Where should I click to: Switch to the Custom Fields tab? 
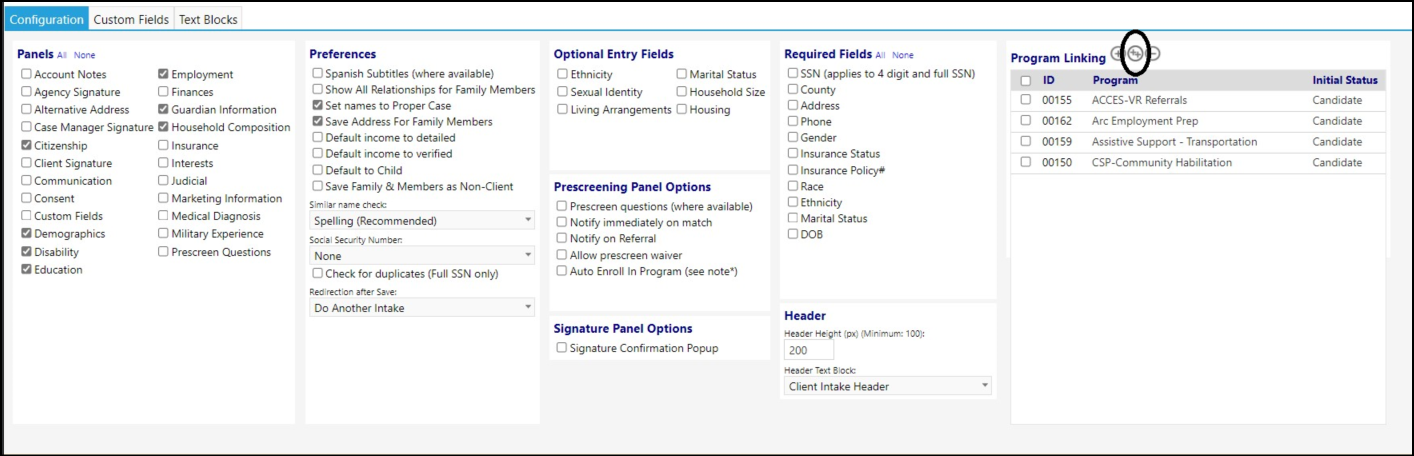[x=131, y=19]
